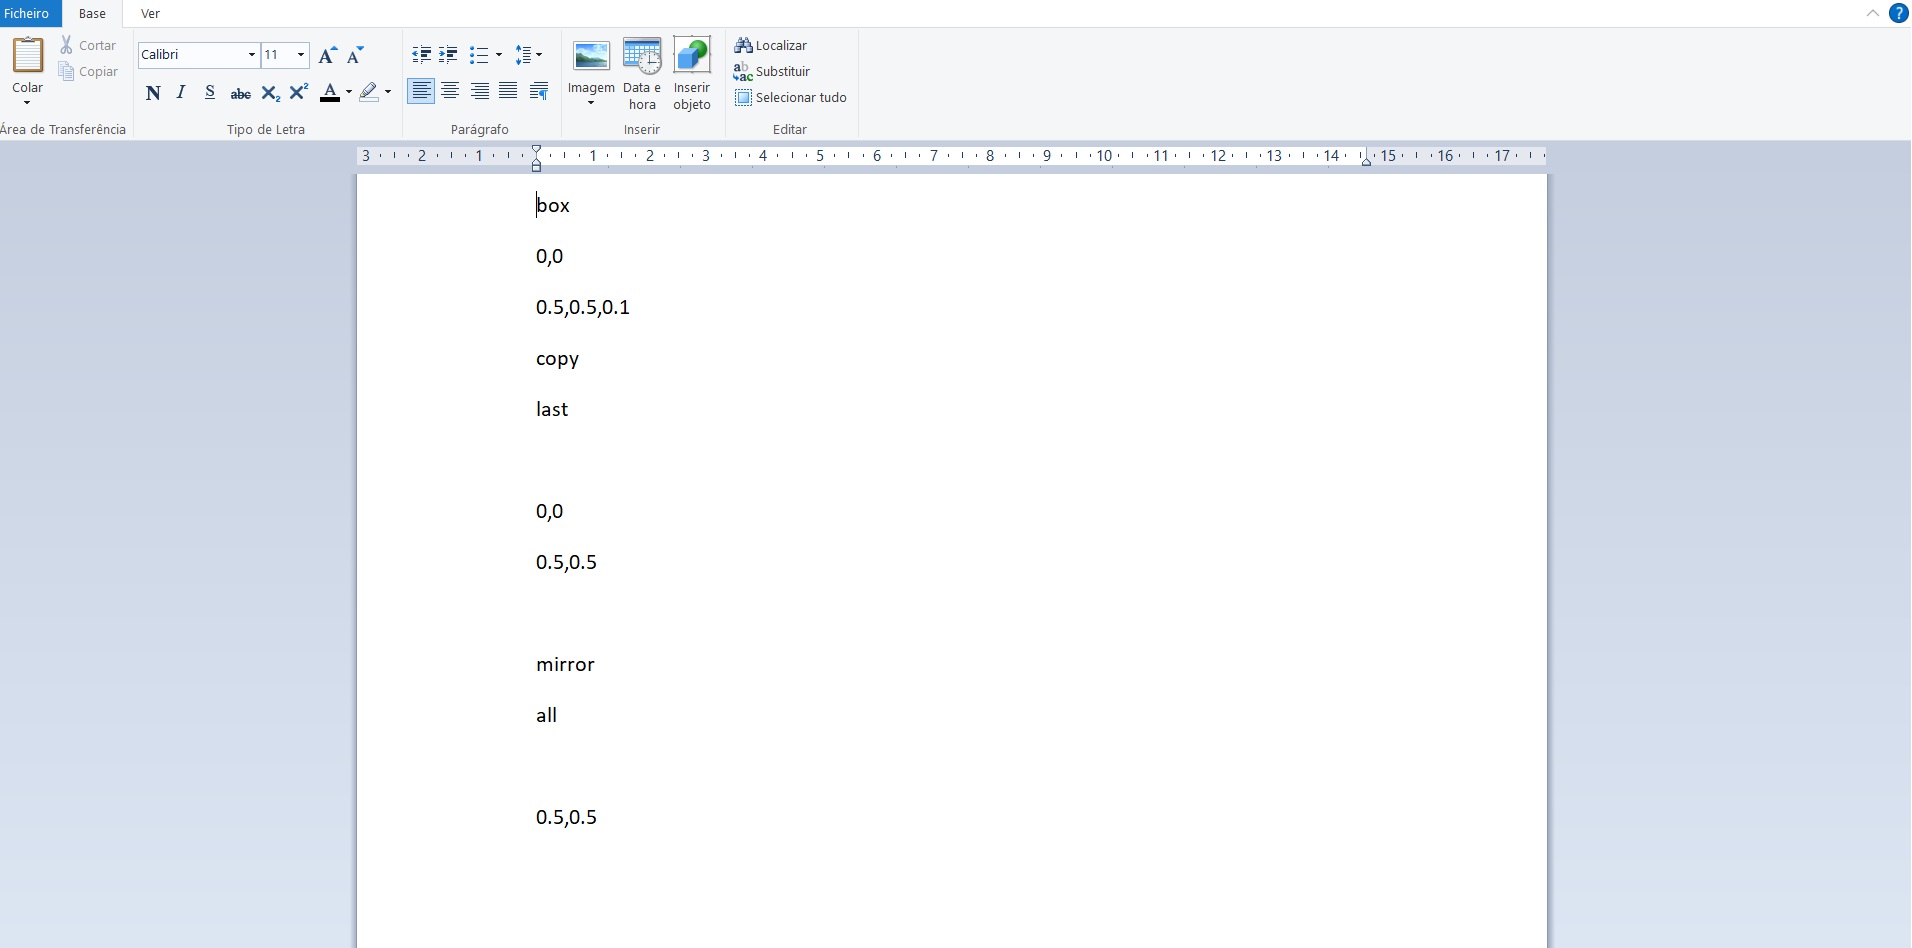Click the word 'last' in the document
The width and height of the screenshot is (1912, 948).
552,409
